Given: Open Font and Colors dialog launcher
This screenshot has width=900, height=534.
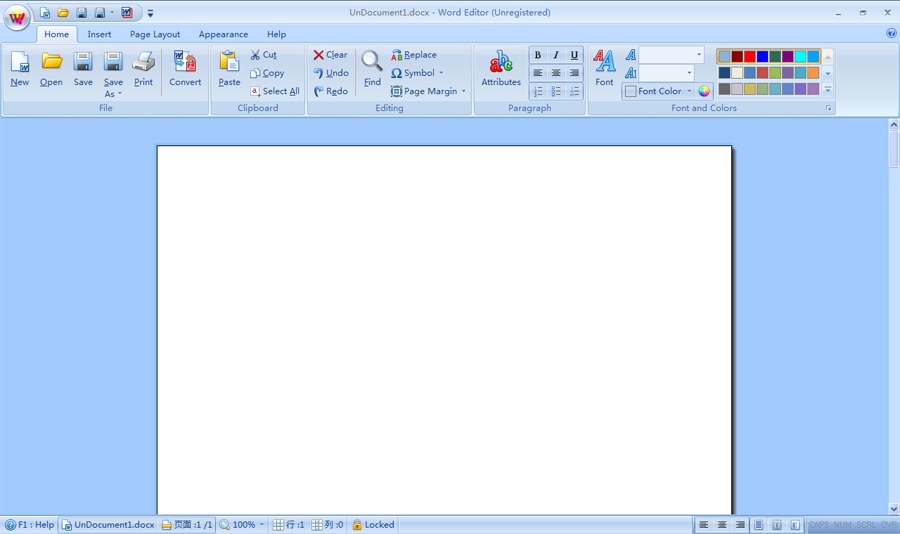Looking at the screenshot, I should 828,108.
